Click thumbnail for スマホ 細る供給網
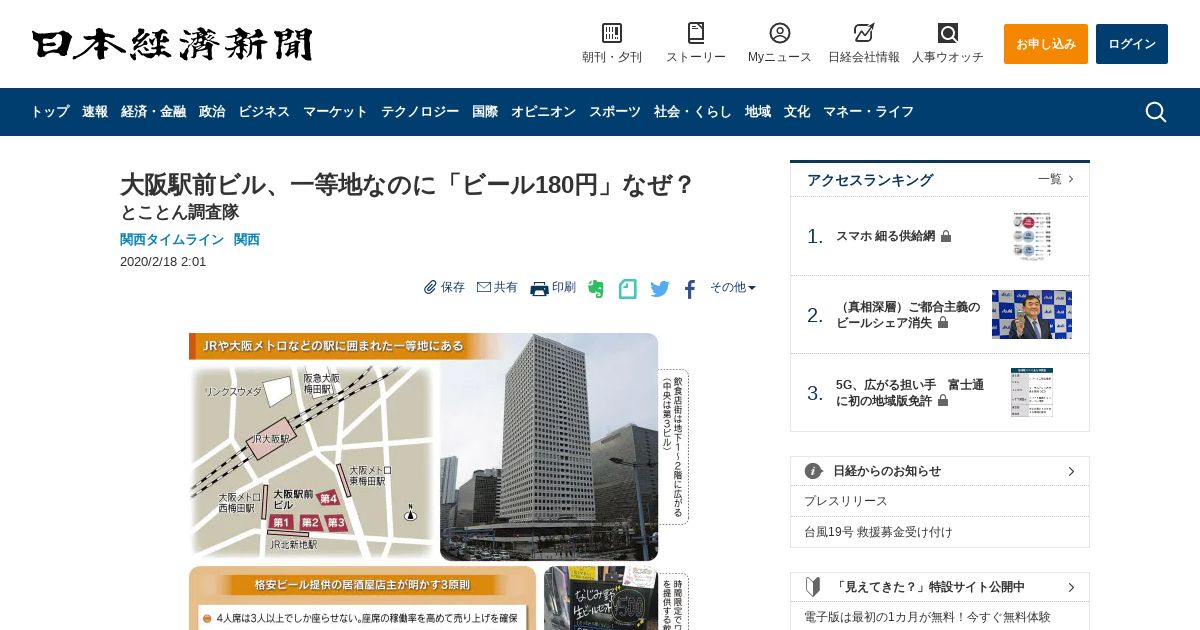 tap(1032, 236)
